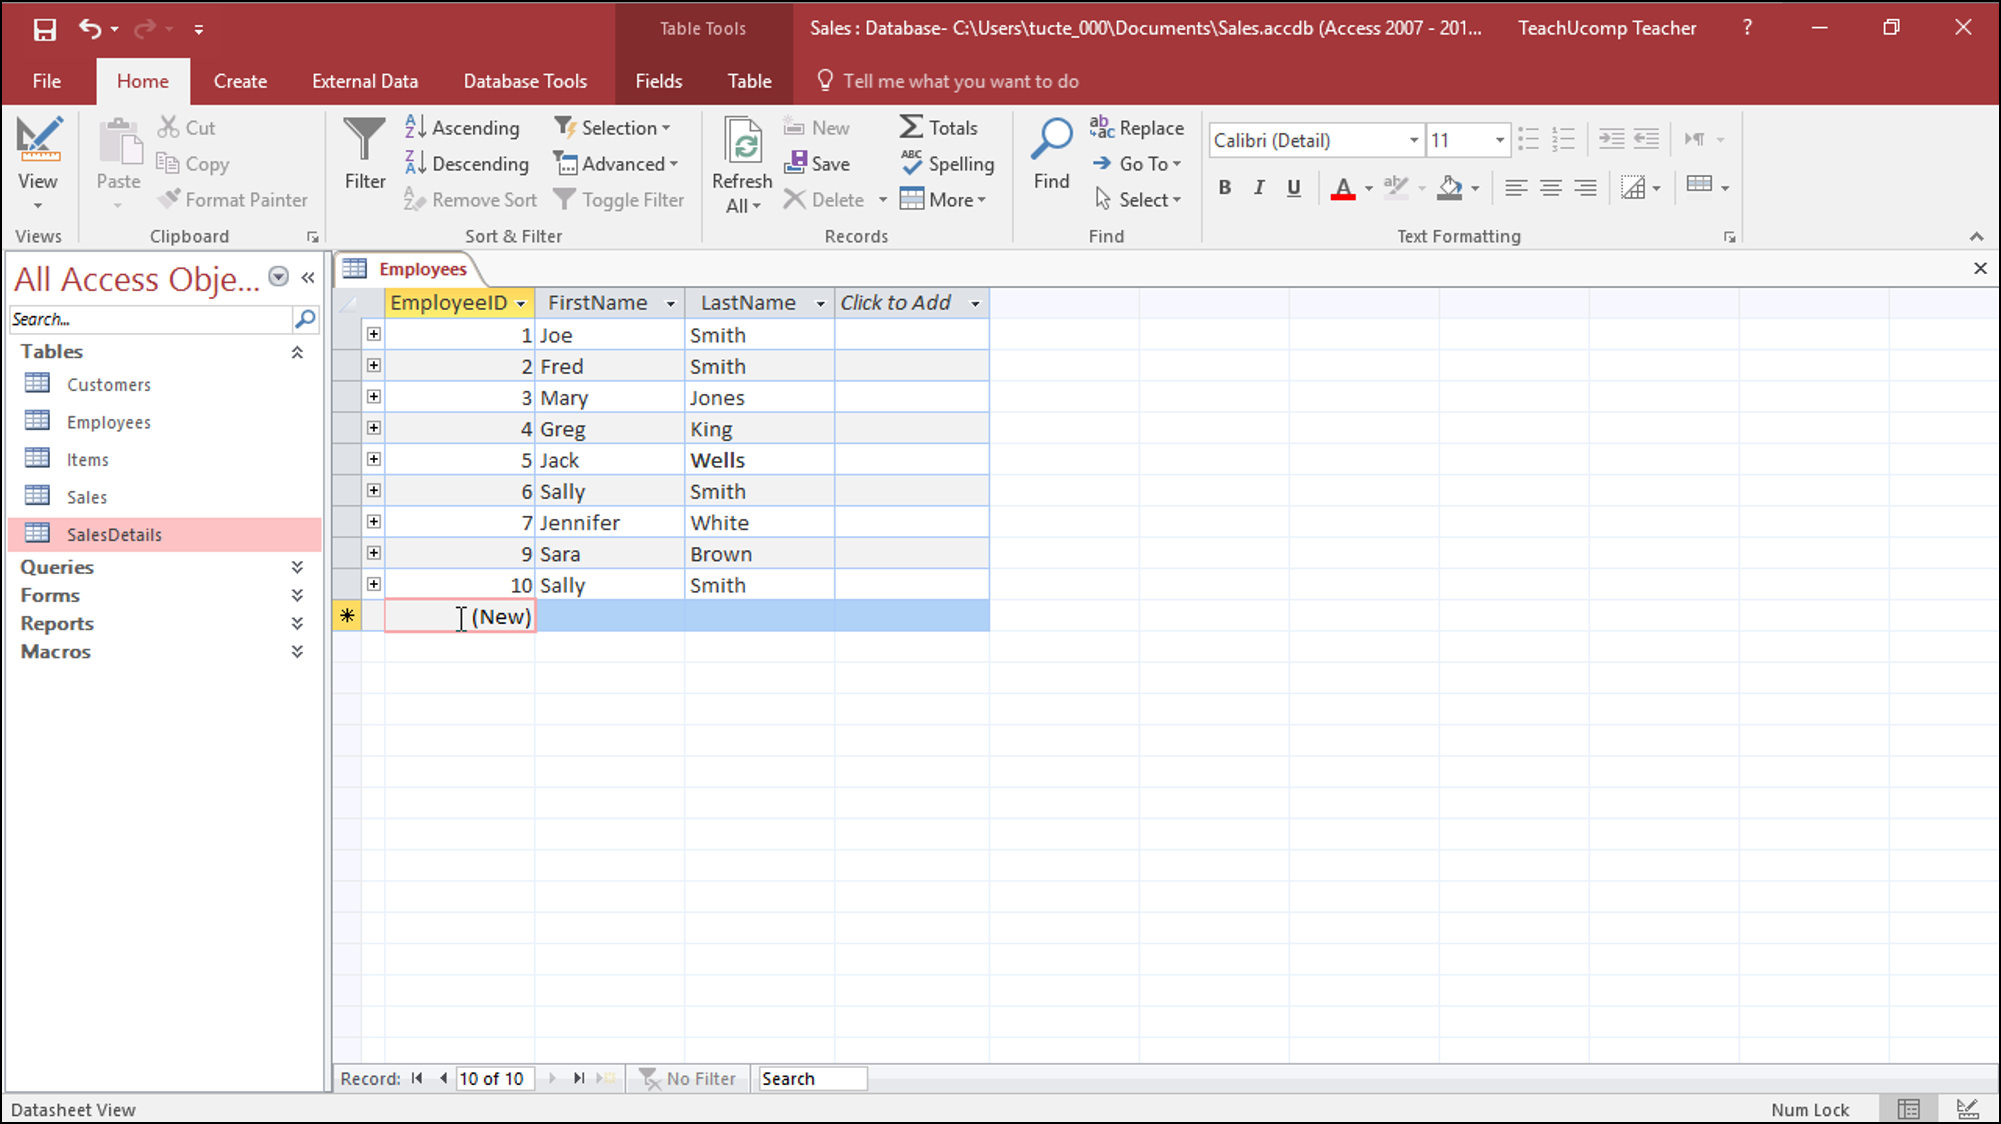This screenshot has width=2001, height=1124.
Task: Select the Home ribbon tab
Action: (142, 81)
